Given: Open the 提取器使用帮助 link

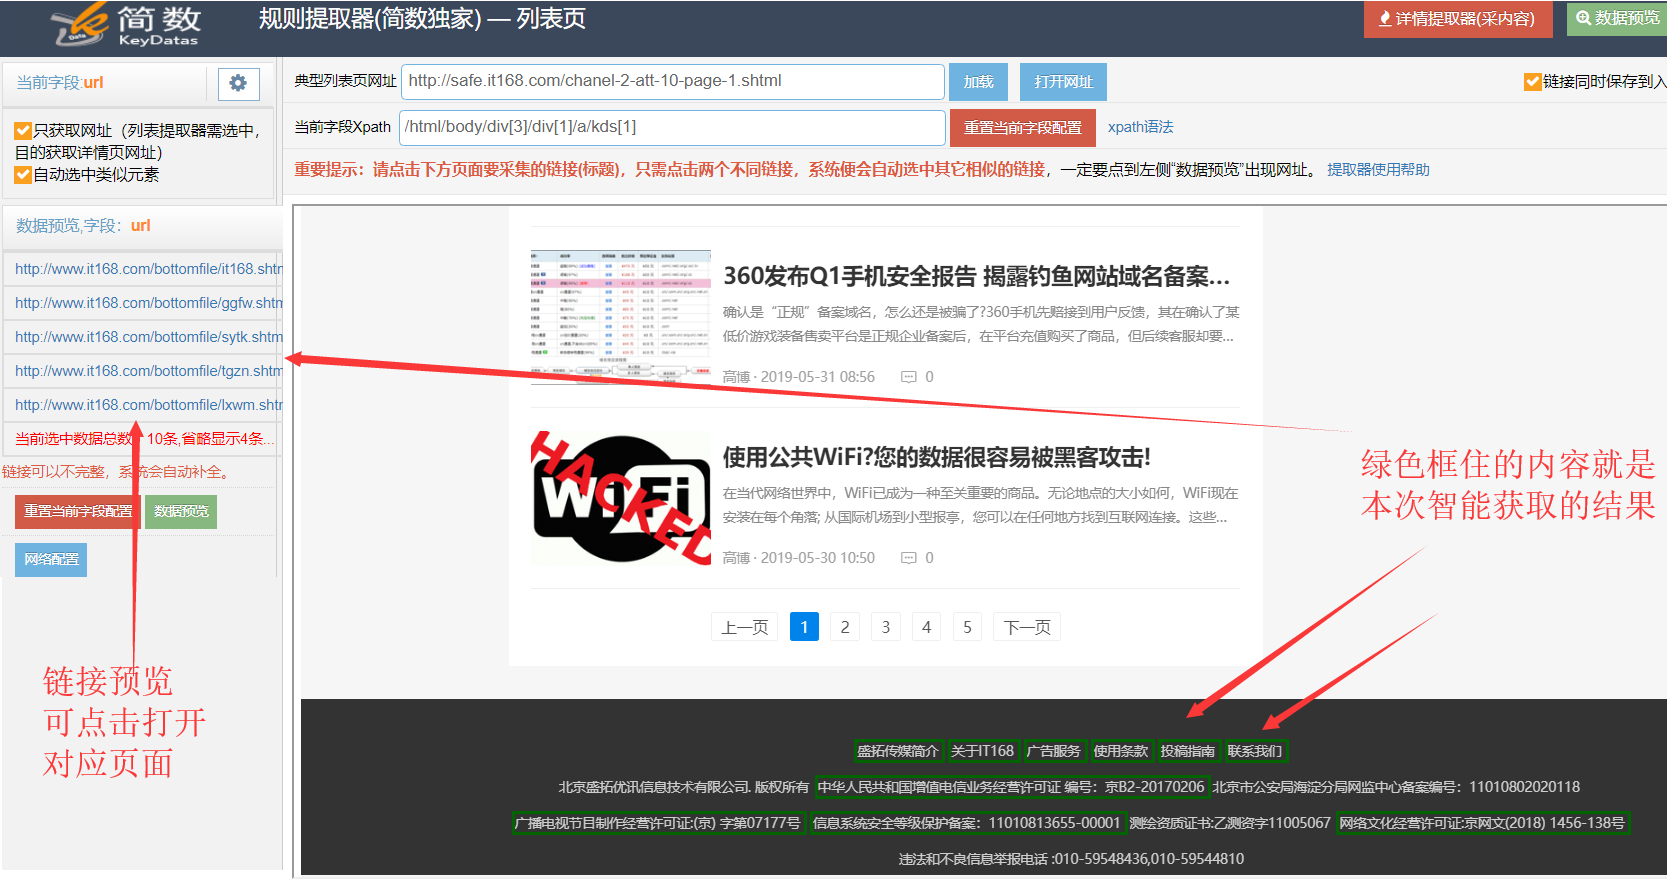Looking at the screenshot, I should coord(1378,170).
